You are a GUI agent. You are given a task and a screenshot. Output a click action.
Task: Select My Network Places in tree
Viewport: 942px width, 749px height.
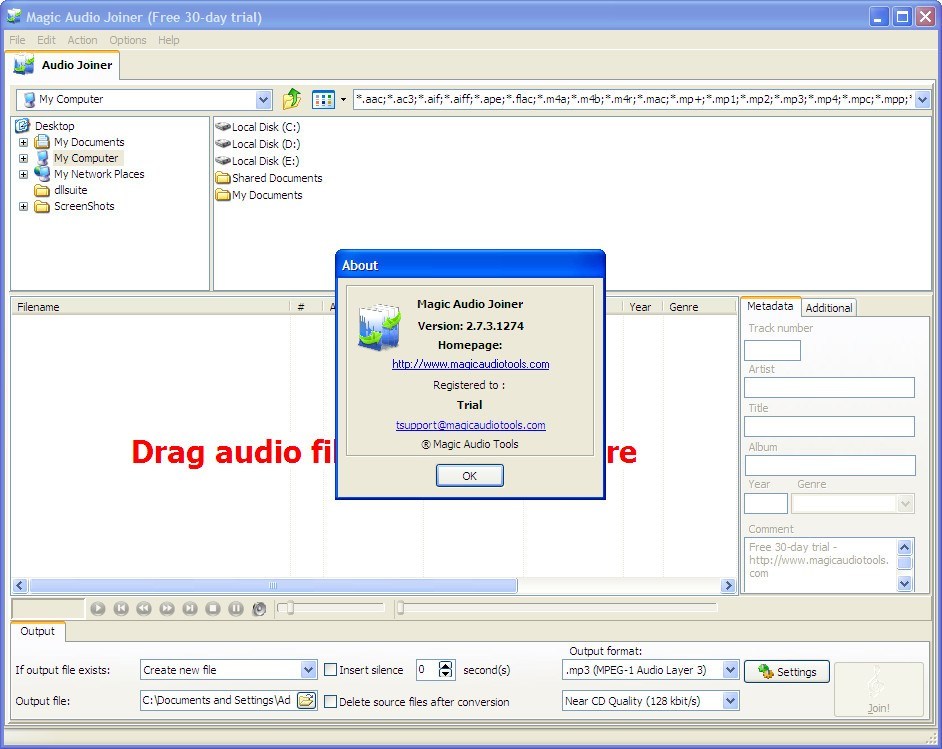(99, 174)
